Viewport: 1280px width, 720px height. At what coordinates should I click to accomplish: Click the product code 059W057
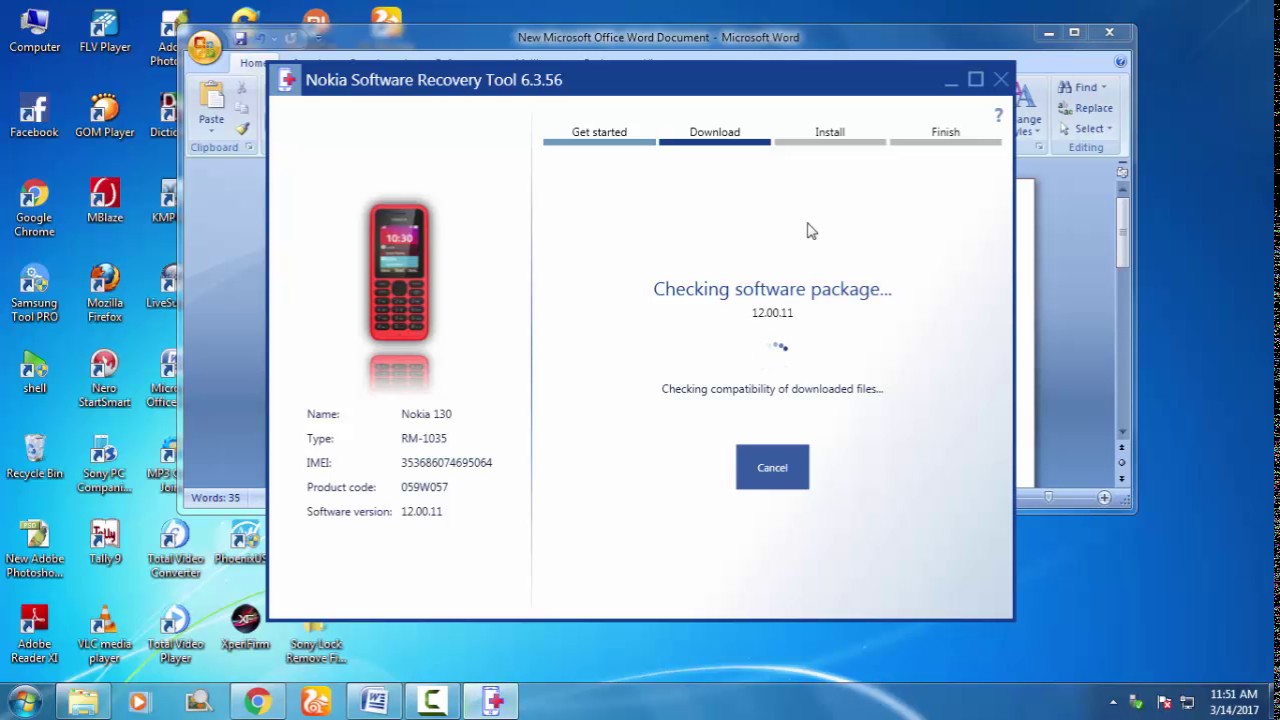(x=424, y=487)
